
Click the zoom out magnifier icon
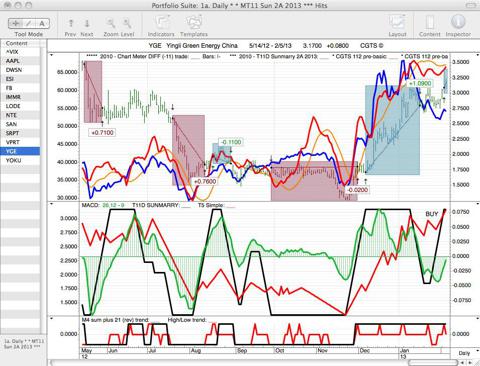pos(111,23)
